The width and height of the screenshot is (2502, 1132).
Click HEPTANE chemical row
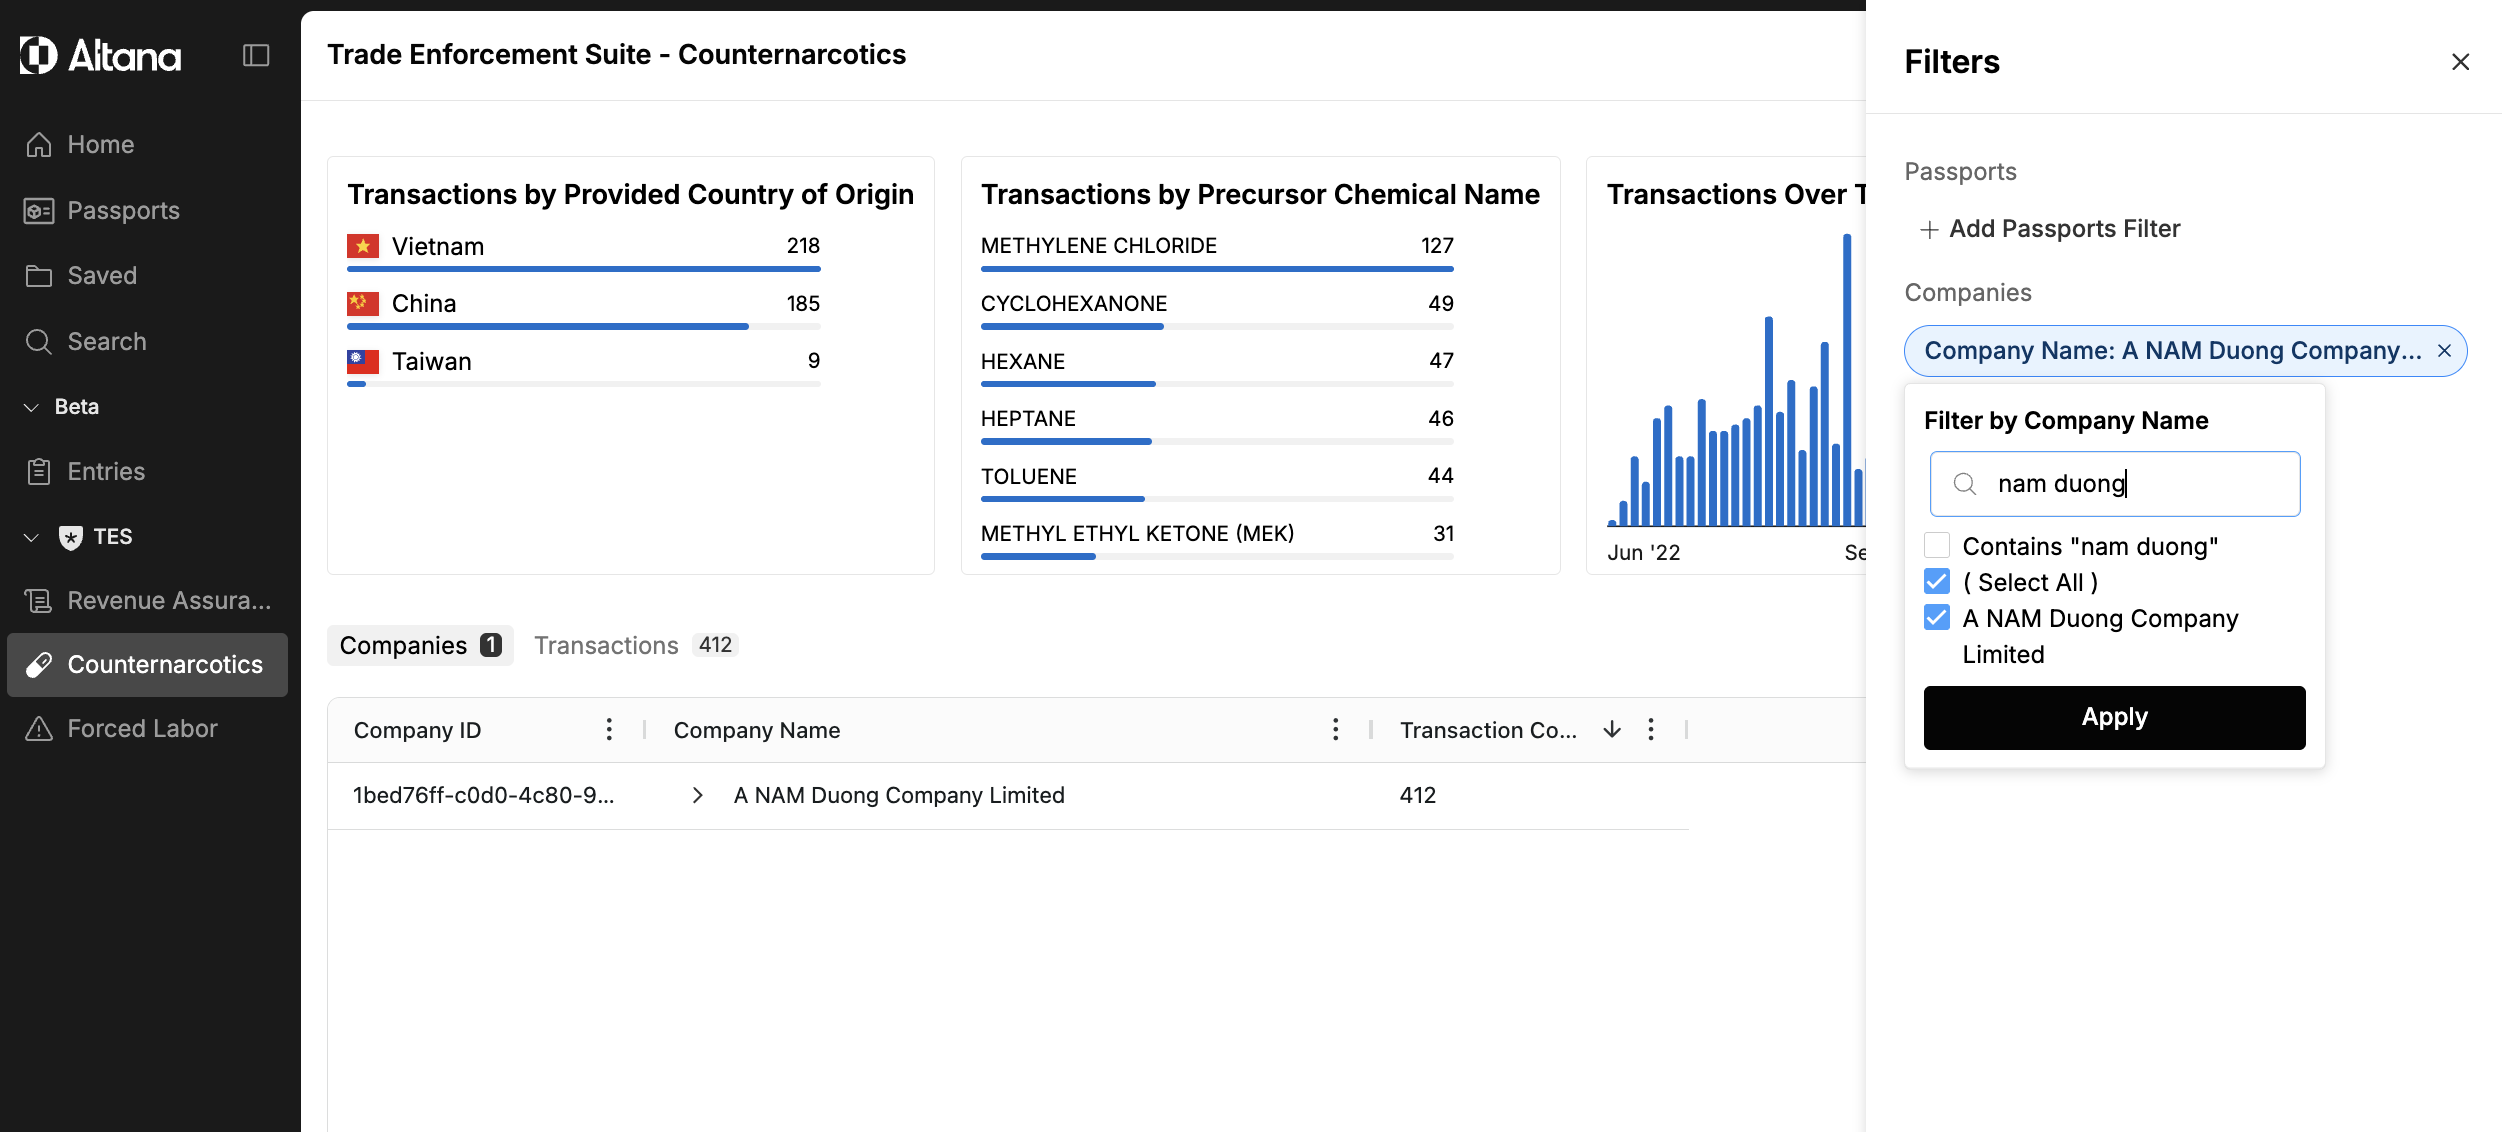(1217, 425)
